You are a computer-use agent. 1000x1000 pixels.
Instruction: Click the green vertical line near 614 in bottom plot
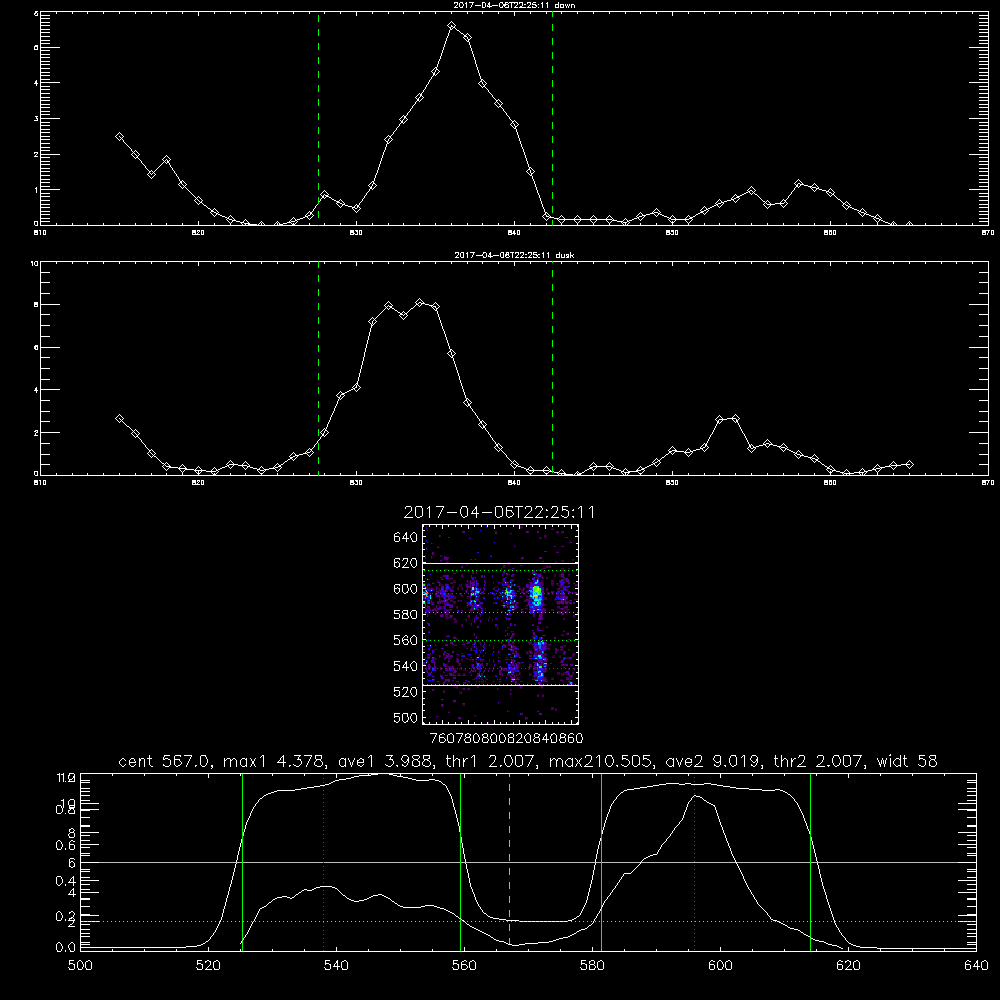click(811, 861)
